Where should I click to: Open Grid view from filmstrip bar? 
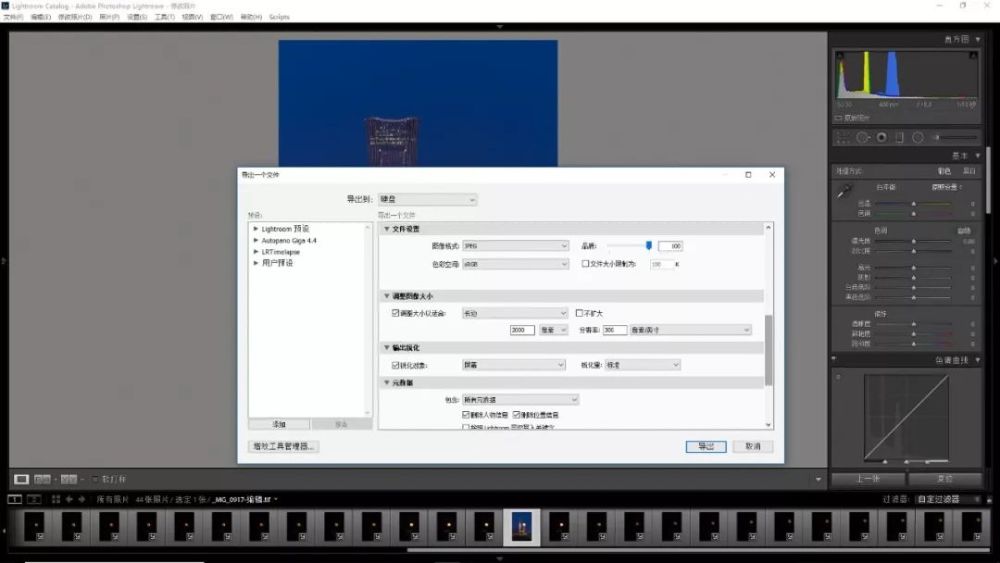(55, 499)
